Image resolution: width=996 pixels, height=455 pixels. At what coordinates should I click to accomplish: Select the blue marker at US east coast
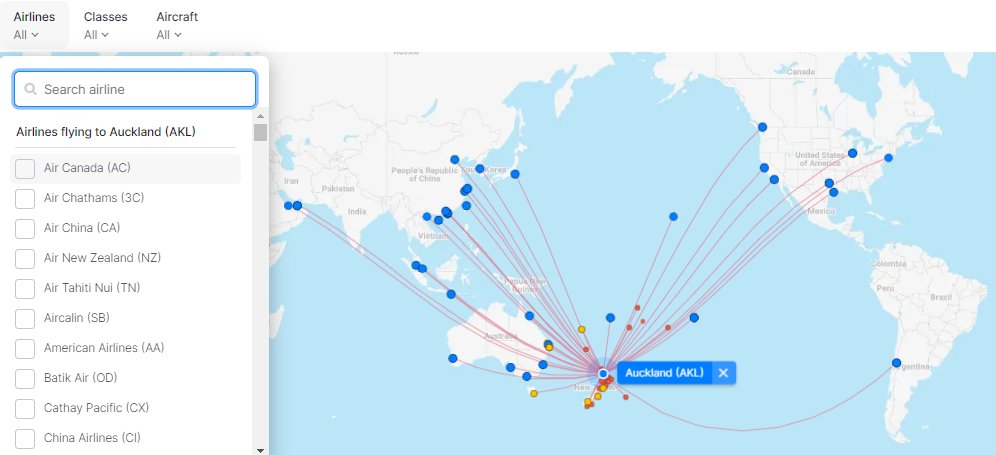click(x=889, y=158)
